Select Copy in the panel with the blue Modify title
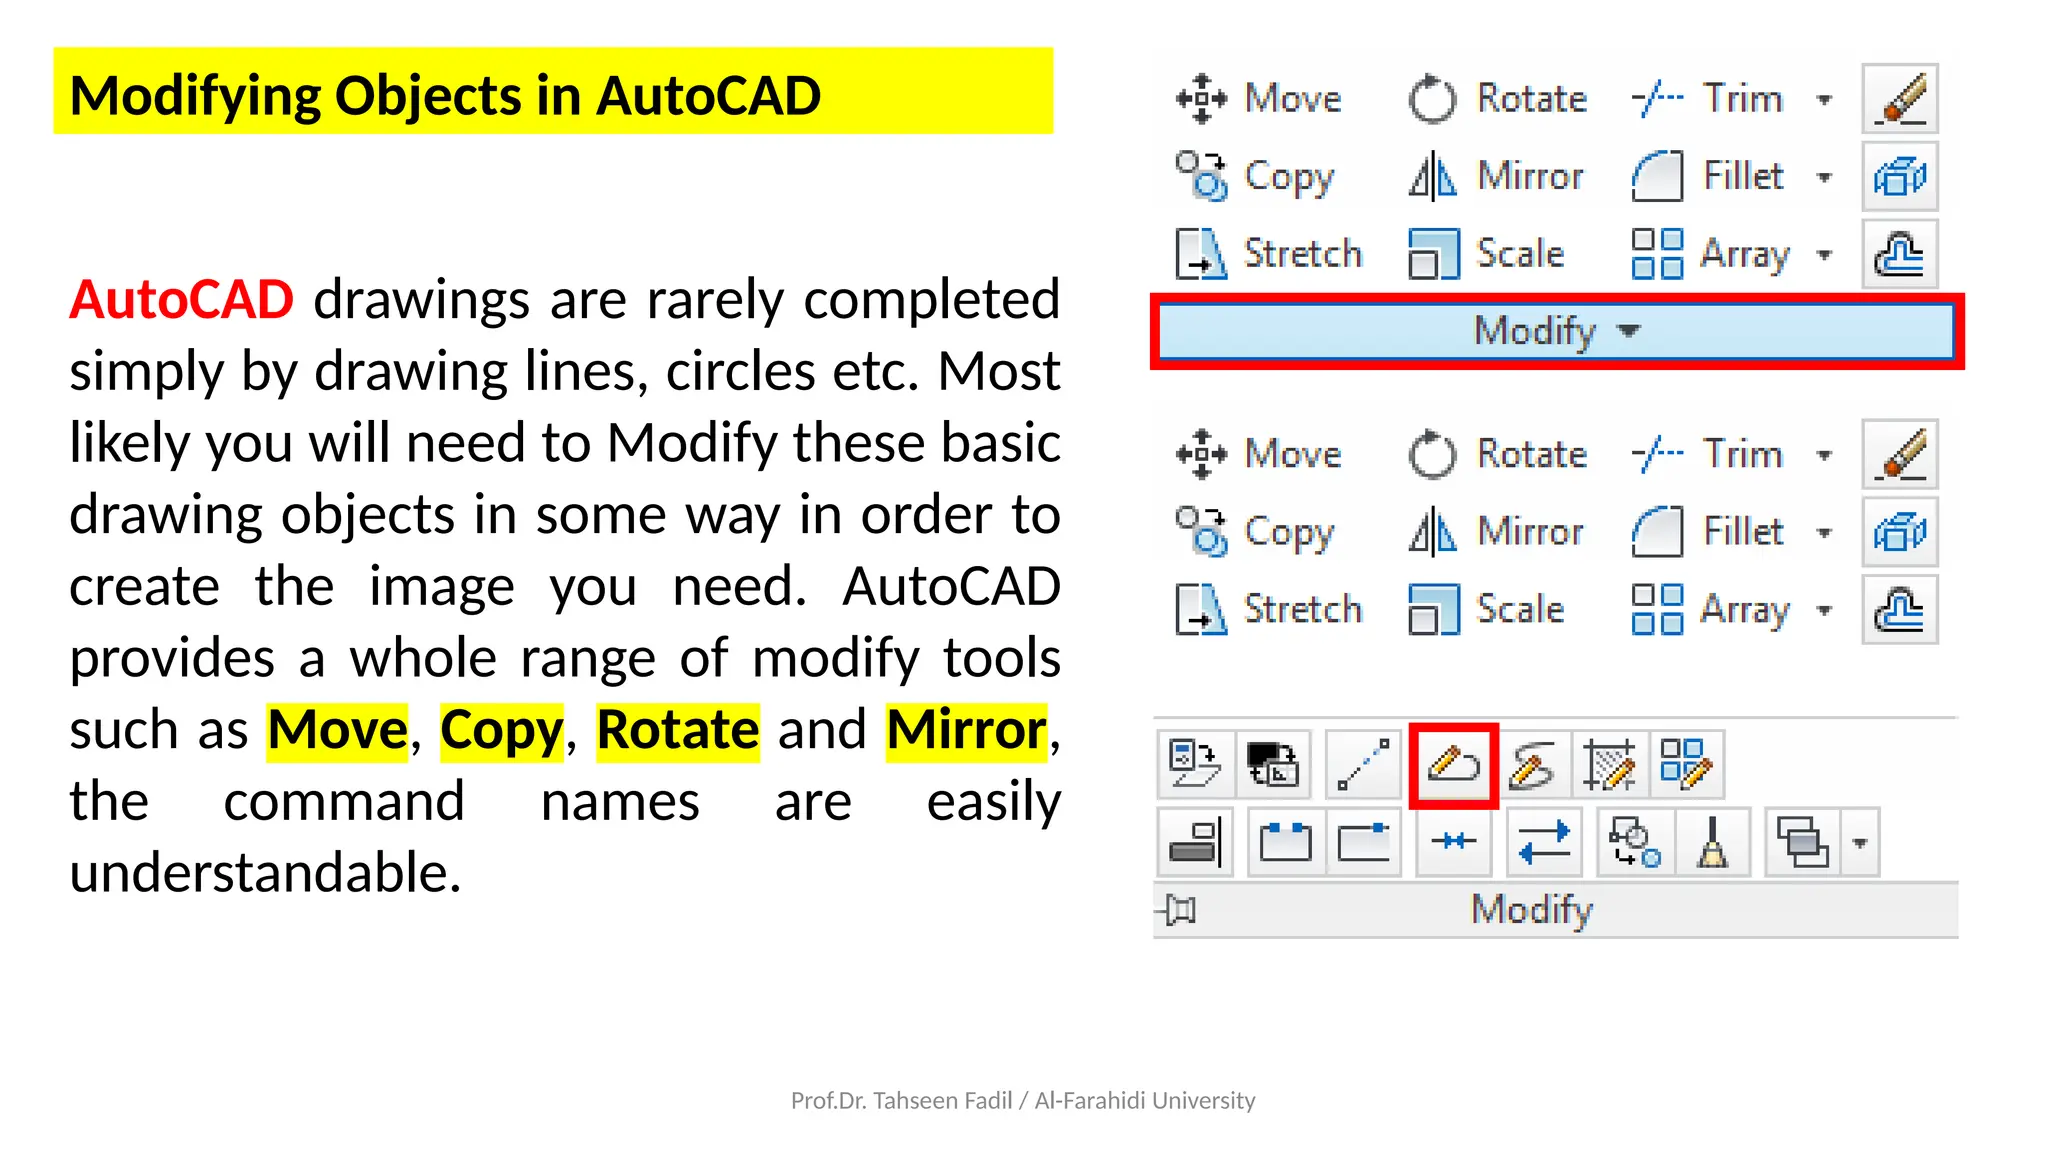The image size is (2048, 1152). tap(1256, 176)
